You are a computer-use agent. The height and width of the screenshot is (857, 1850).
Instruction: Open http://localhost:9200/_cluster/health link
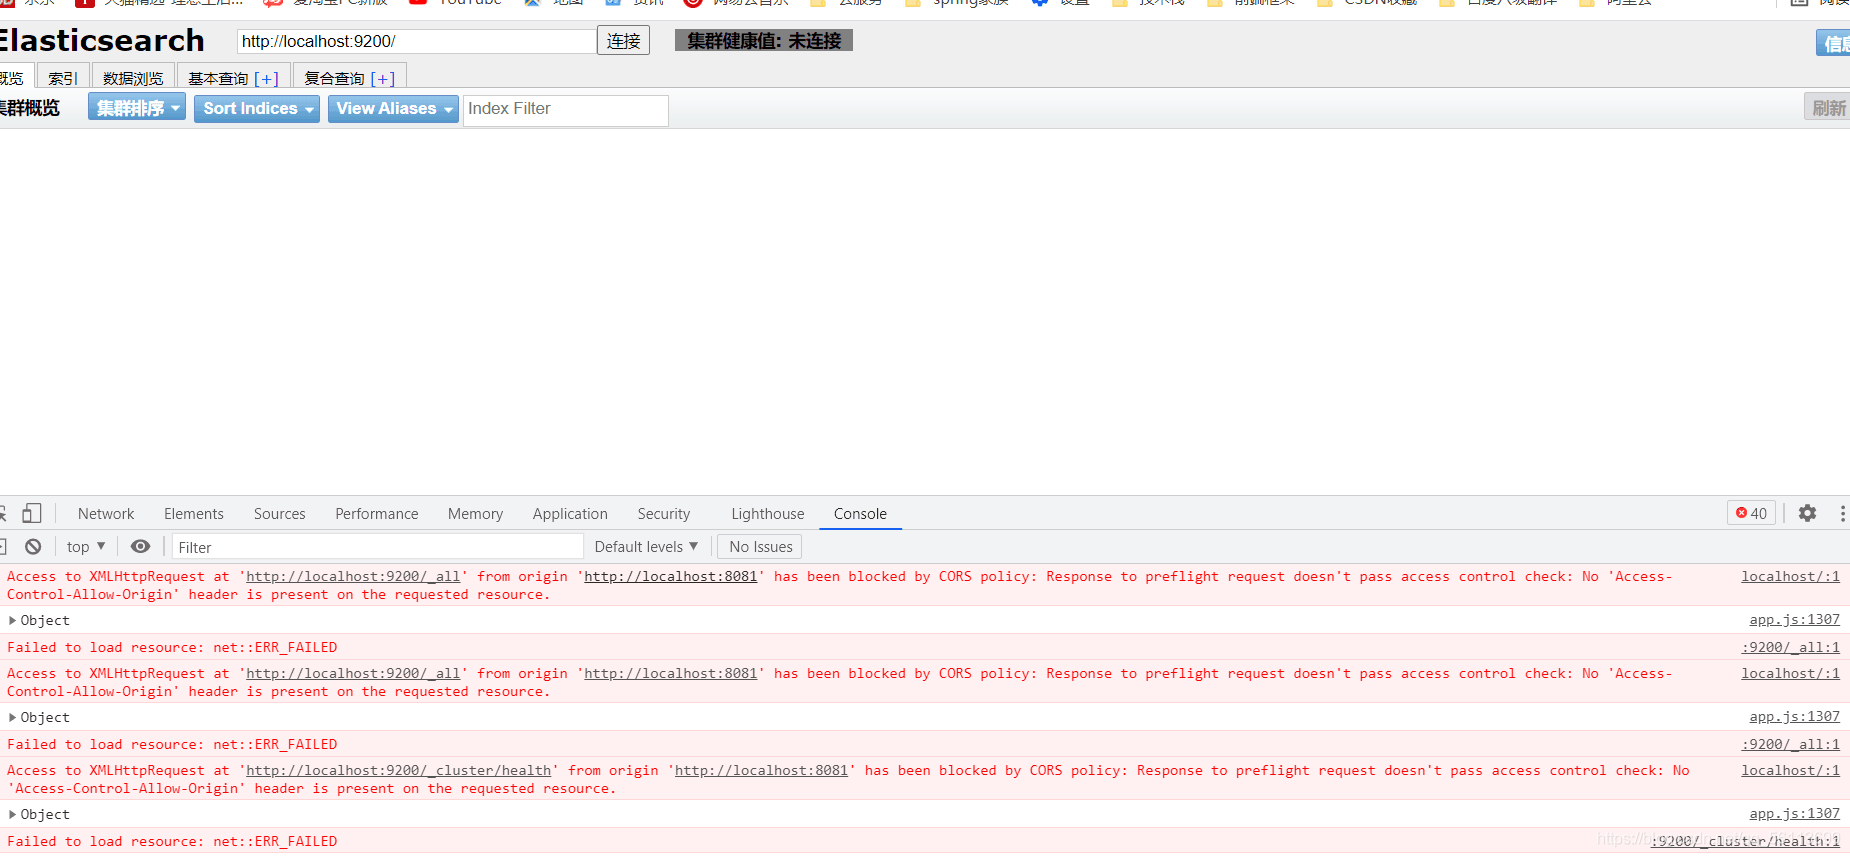(398, 770)
